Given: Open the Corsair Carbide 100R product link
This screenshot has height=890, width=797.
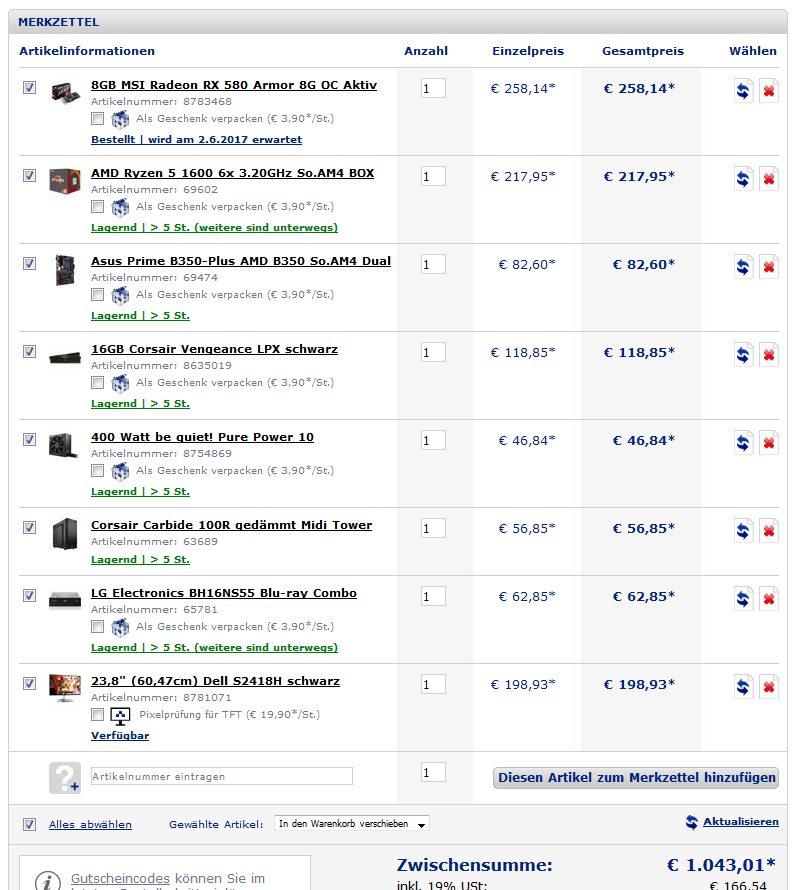Looking at the screenshot, I should coord(232,525).
